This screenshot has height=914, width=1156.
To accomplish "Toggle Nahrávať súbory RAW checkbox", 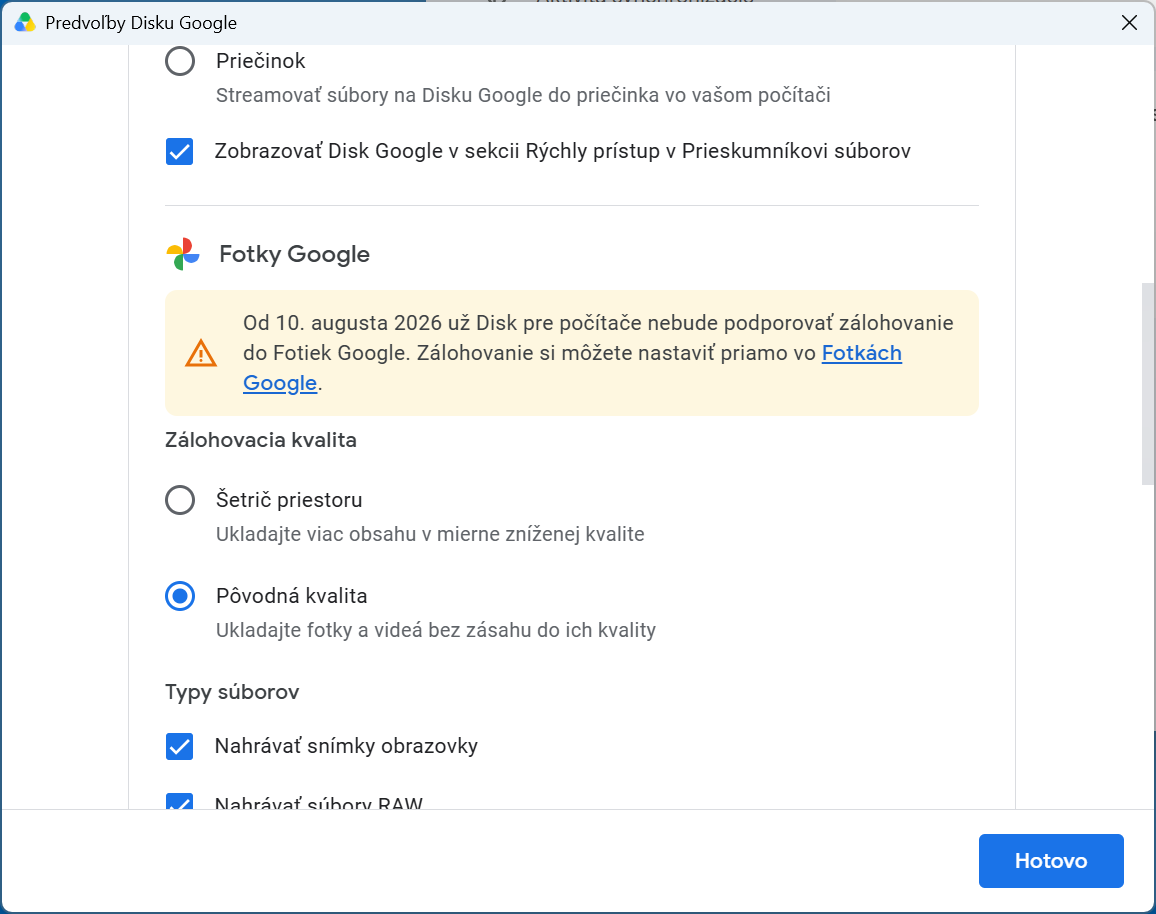I will pos(179,802).
